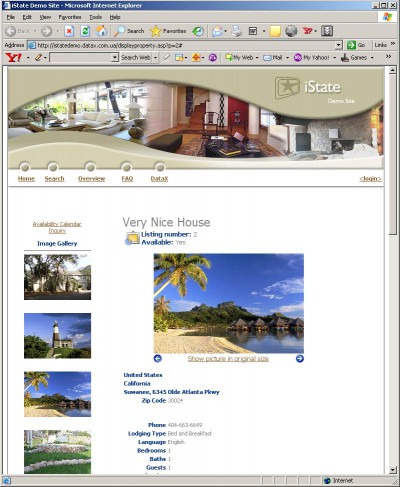
Task: Select the tropical beach thumbnail
Action: tap(57, 394)
